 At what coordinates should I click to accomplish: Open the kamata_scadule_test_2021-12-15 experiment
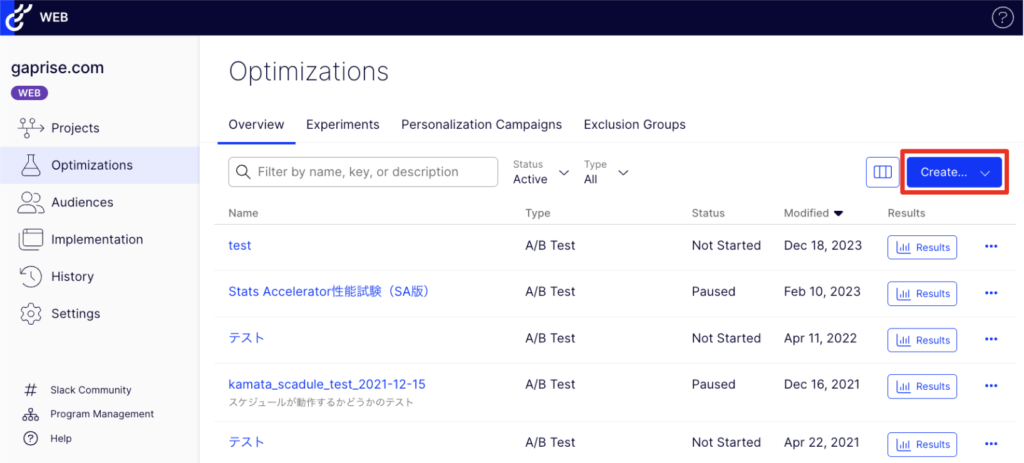[327, 384]
